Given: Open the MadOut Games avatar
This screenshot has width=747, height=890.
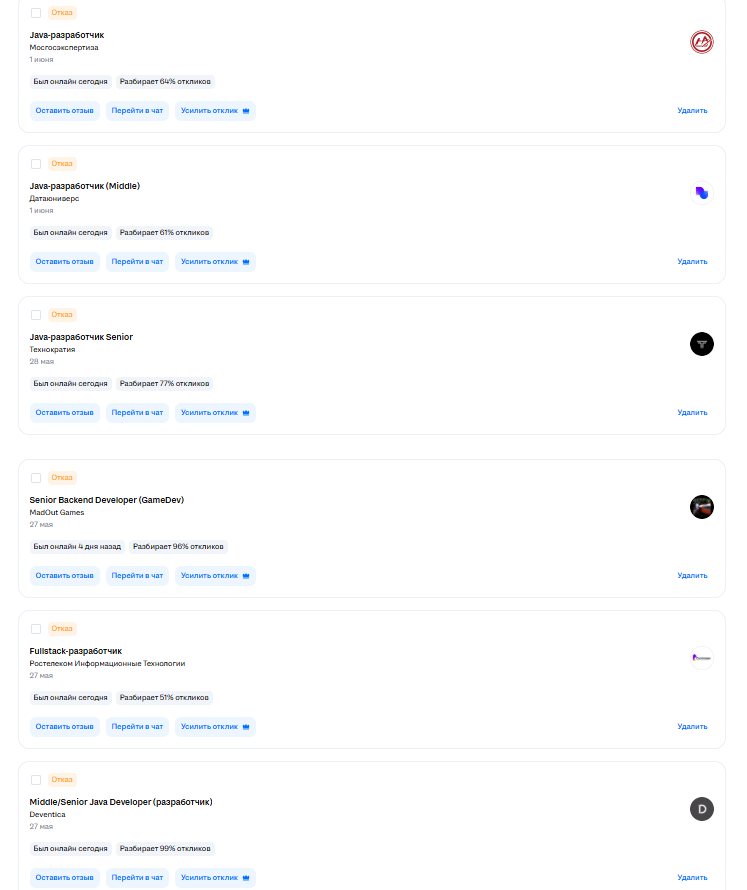Looking at the screenshot, I should click(702, 507).
